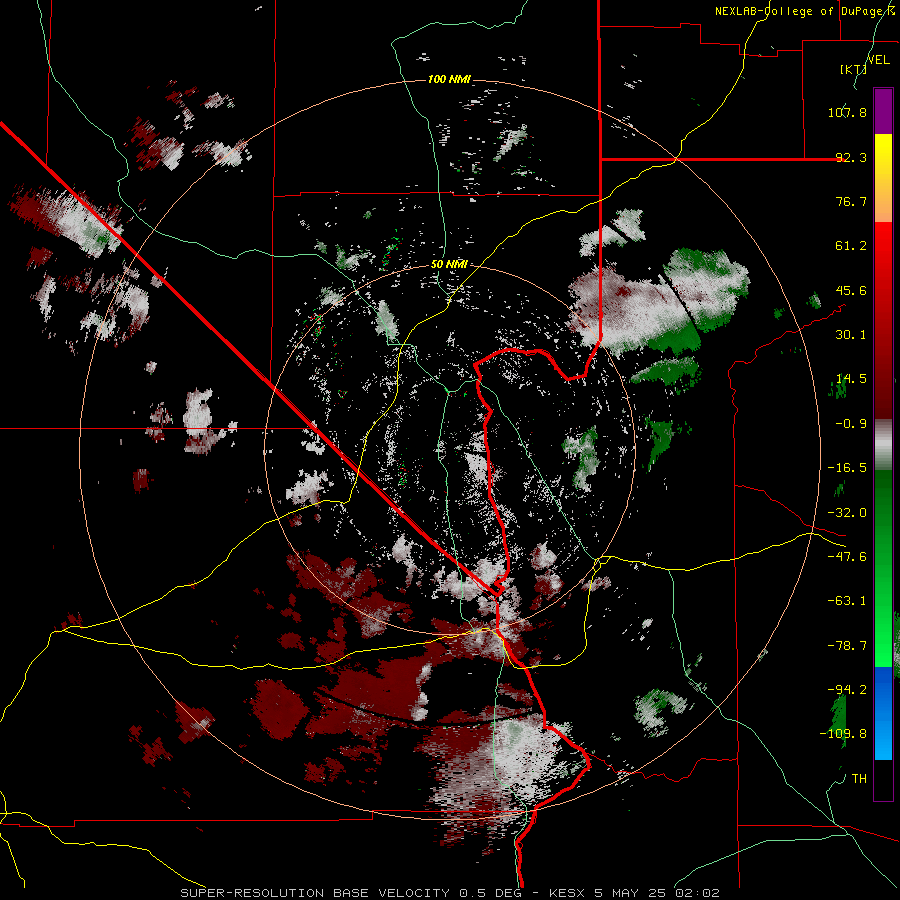Select the yellow-orange band on velocity color bar
Viewport: 900px width, 900px height.
(883, 178)
